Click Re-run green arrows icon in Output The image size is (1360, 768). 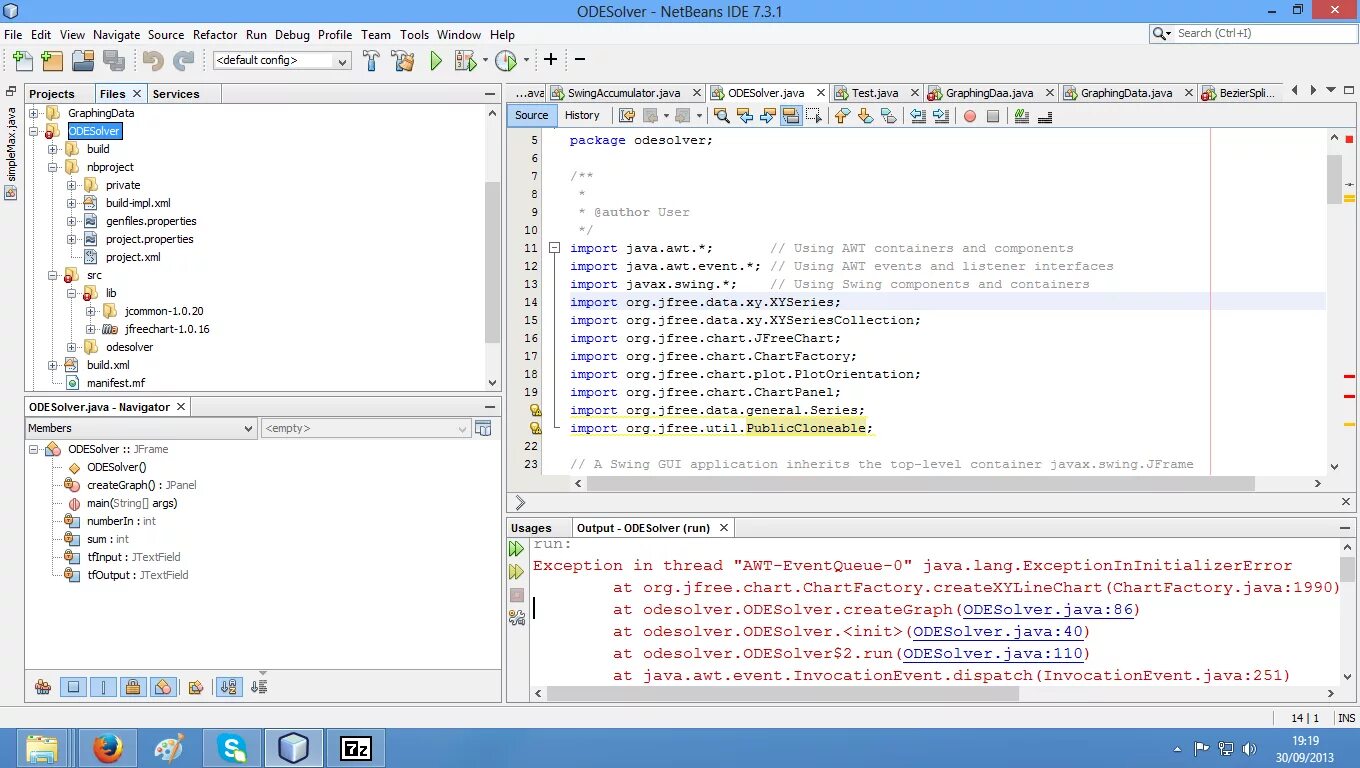(x=516, y=549)
